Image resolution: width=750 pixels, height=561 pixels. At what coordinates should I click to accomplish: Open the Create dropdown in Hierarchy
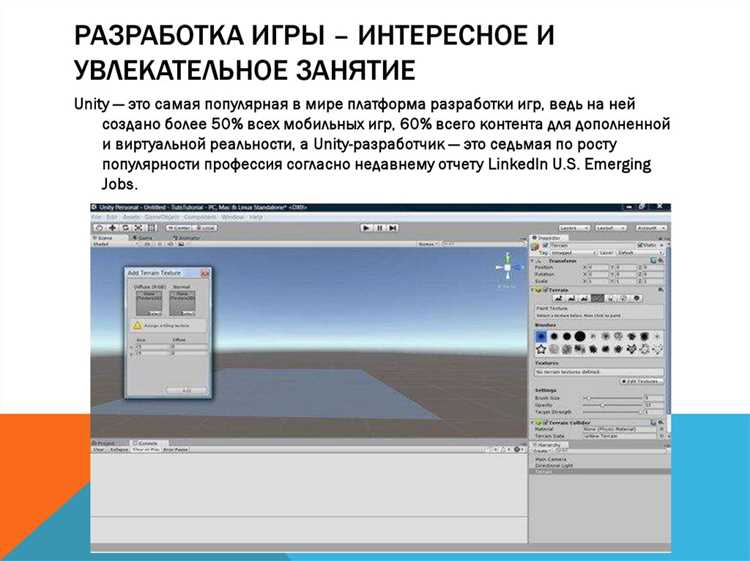pyautogui.click(x=541, y=451)
